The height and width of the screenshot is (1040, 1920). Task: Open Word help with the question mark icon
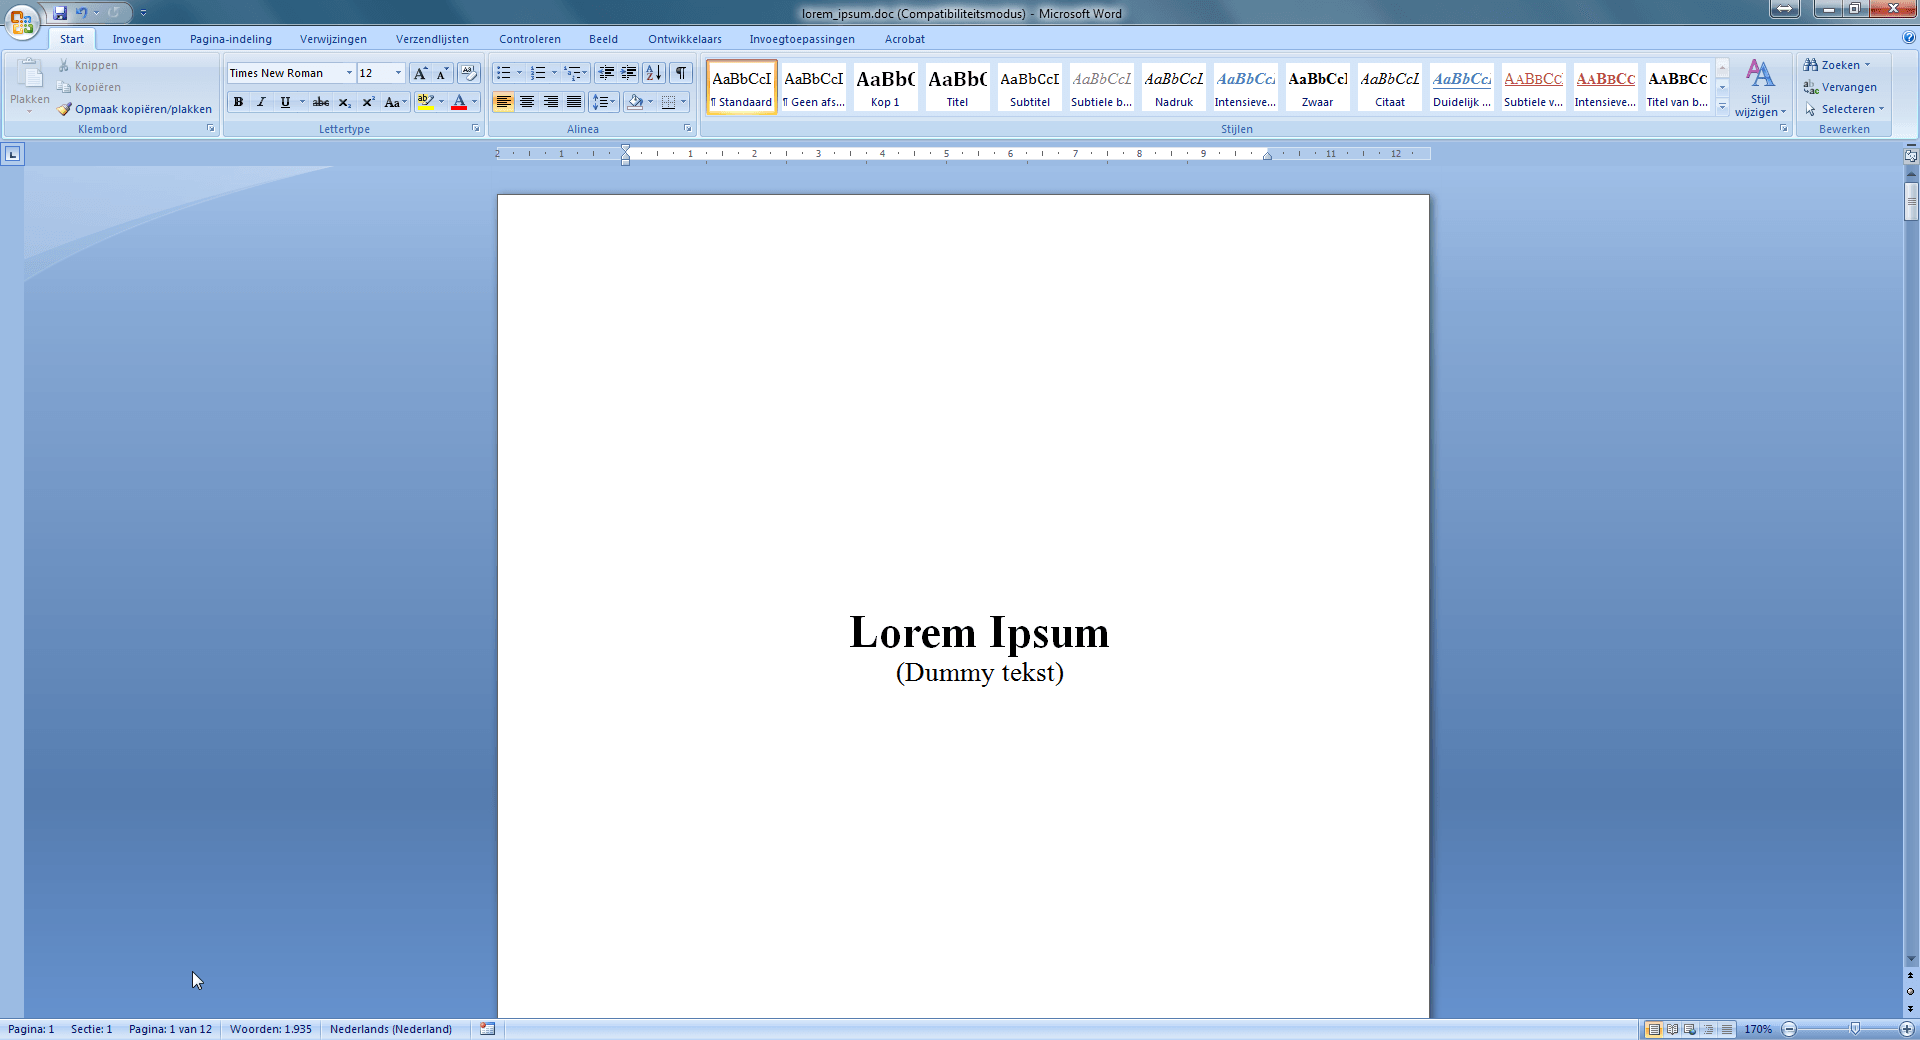coord(1909,38)
